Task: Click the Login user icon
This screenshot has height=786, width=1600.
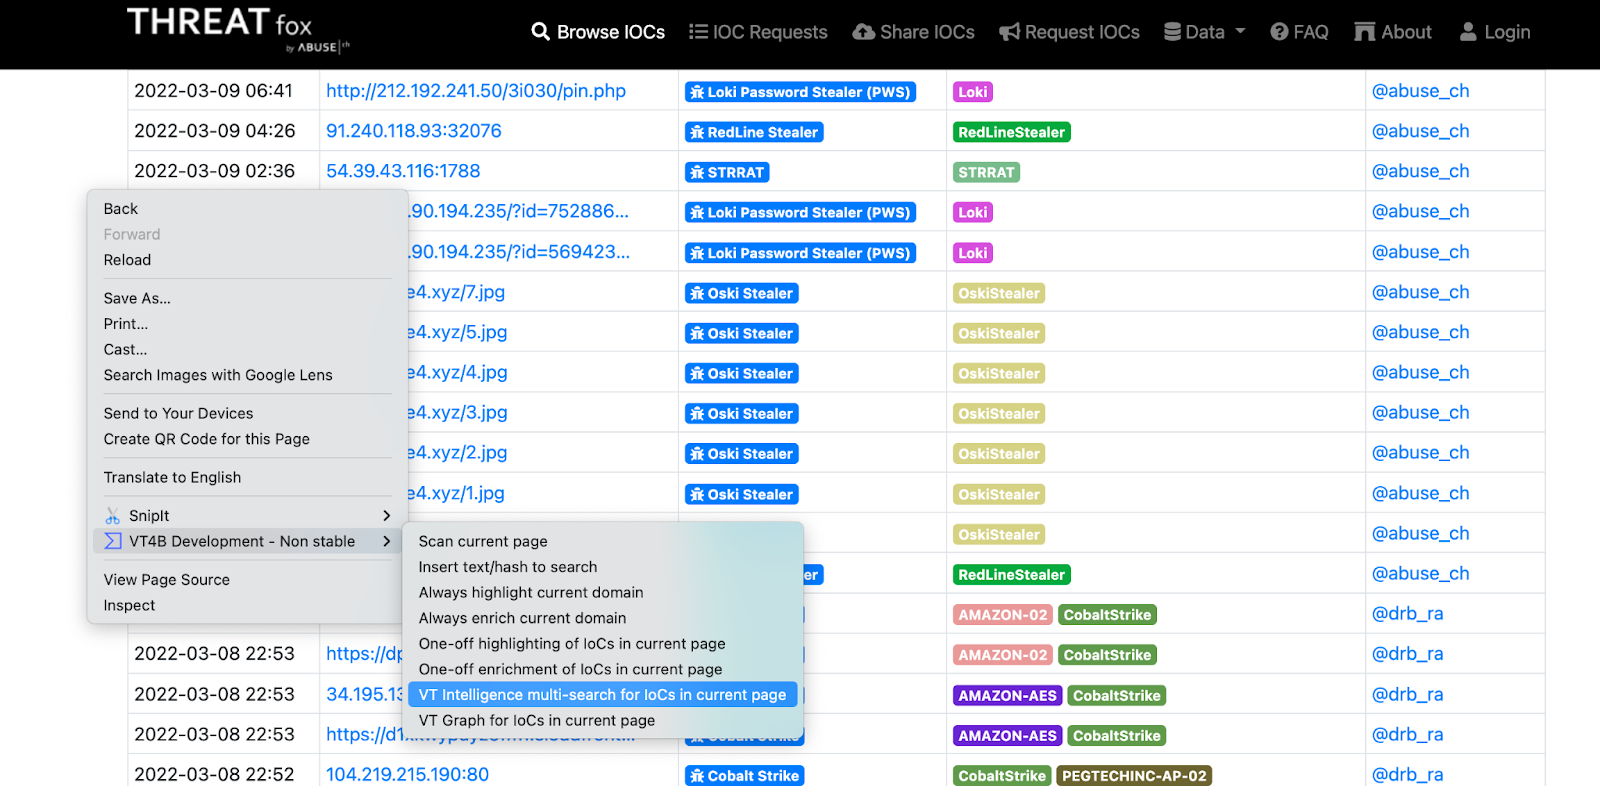Action: [1468, 32]
